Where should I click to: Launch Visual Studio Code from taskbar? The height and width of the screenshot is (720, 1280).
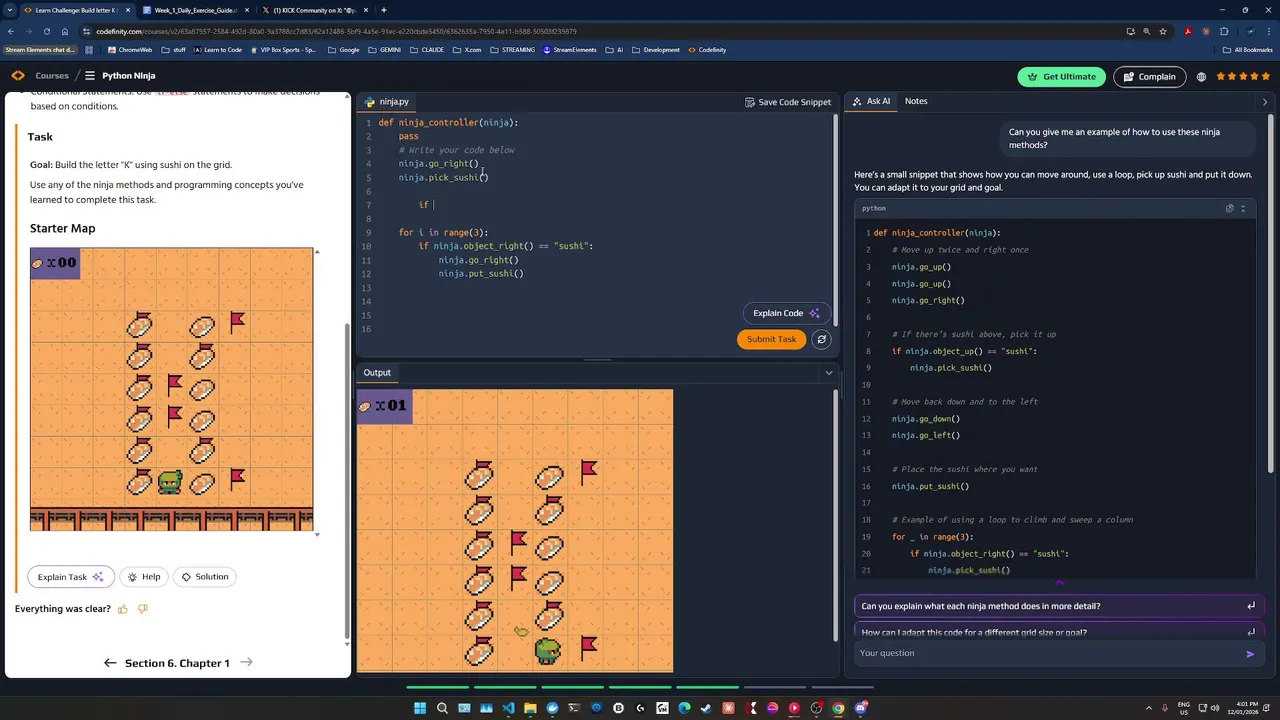click(508, 708)
